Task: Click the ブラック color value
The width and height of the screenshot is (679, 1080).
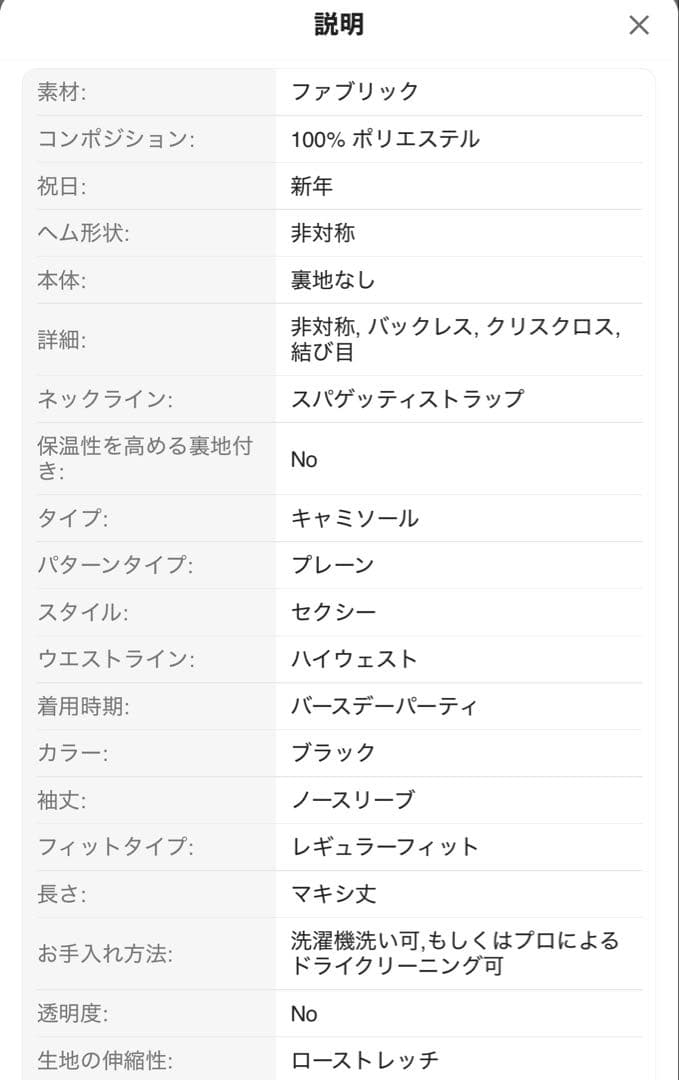Action: [333, 753]
